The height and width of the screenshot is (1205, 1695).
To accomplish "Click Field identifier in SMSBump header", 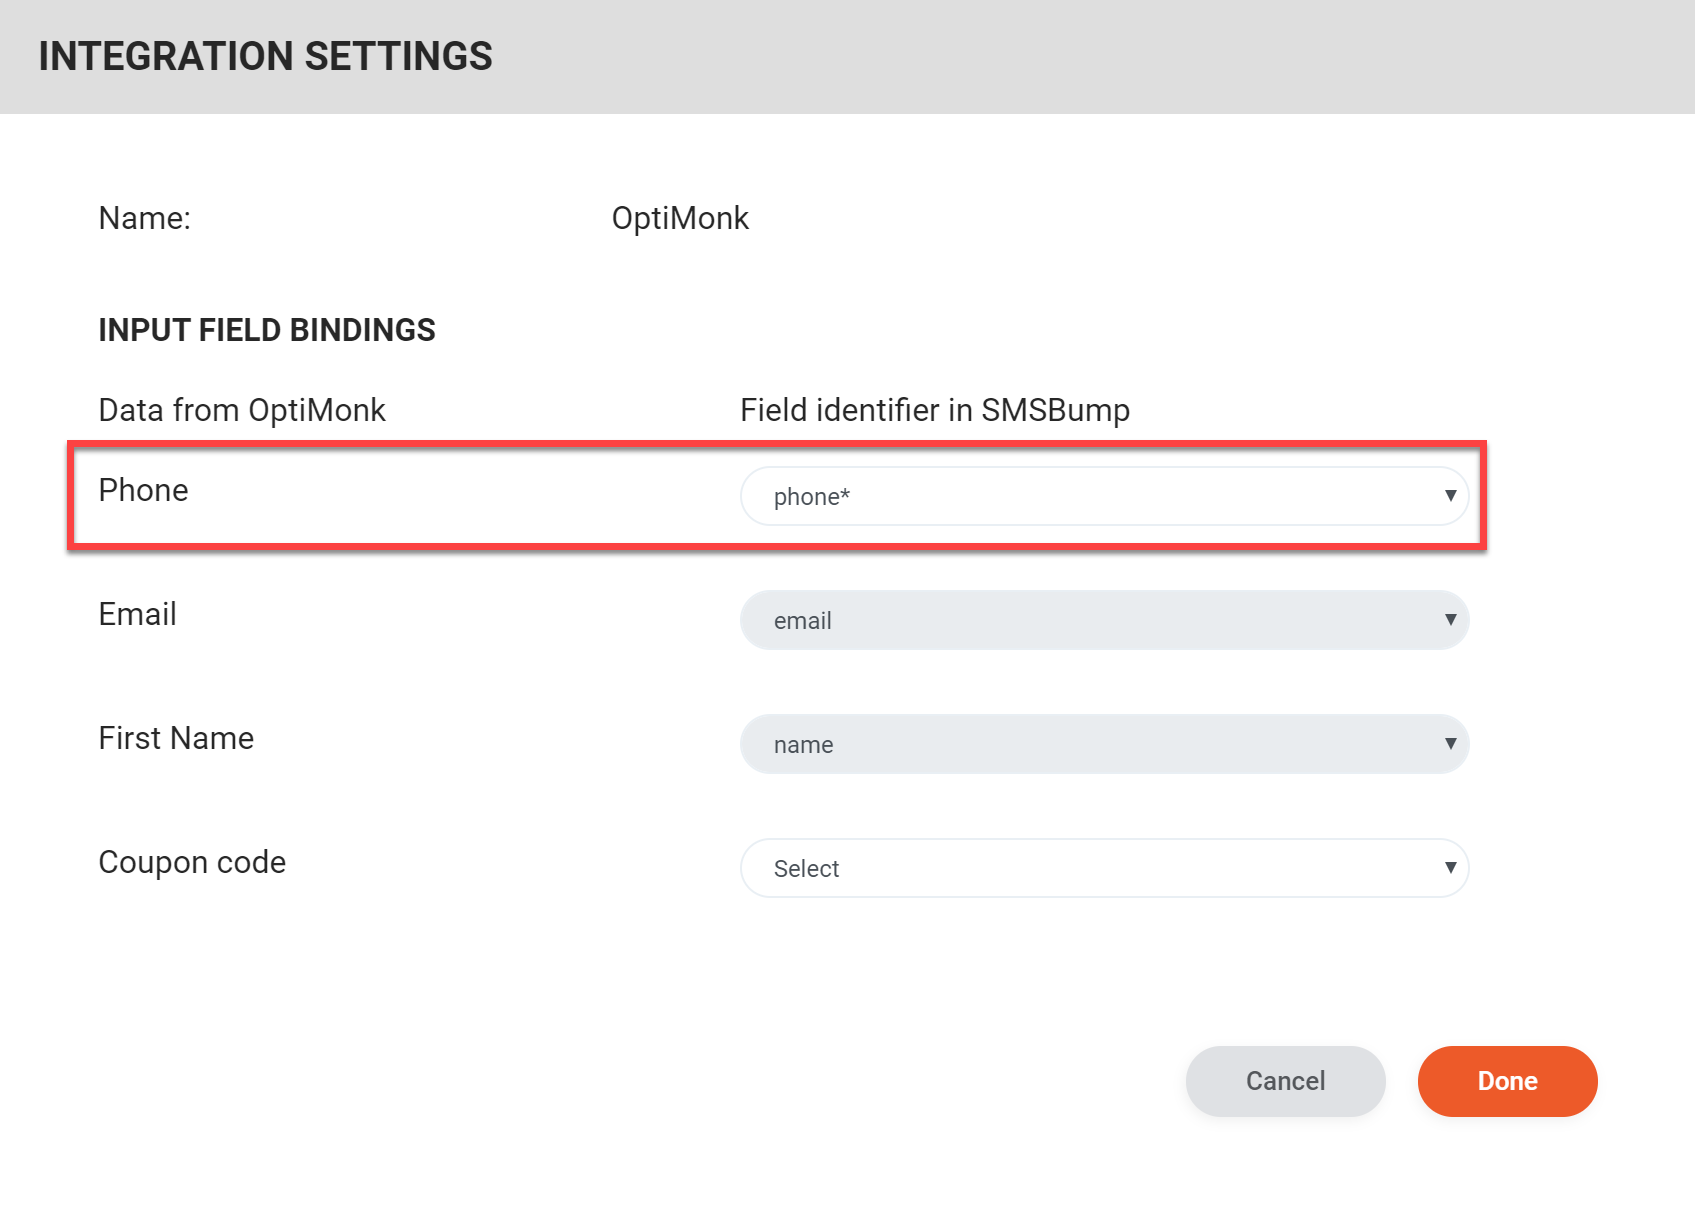I will (x=935, y=410).
